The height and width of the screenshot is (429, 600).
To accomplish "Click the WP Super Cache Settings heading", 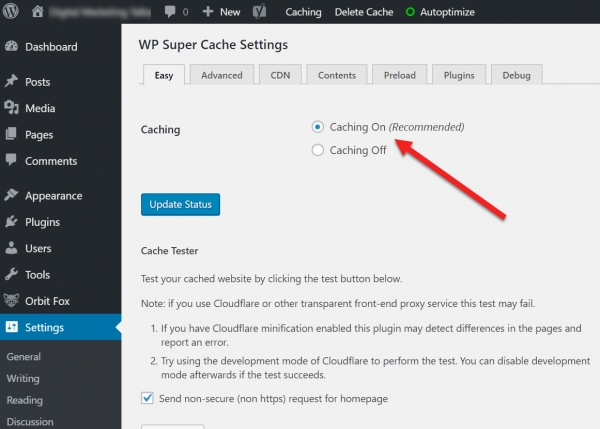I will pos(213,44).
